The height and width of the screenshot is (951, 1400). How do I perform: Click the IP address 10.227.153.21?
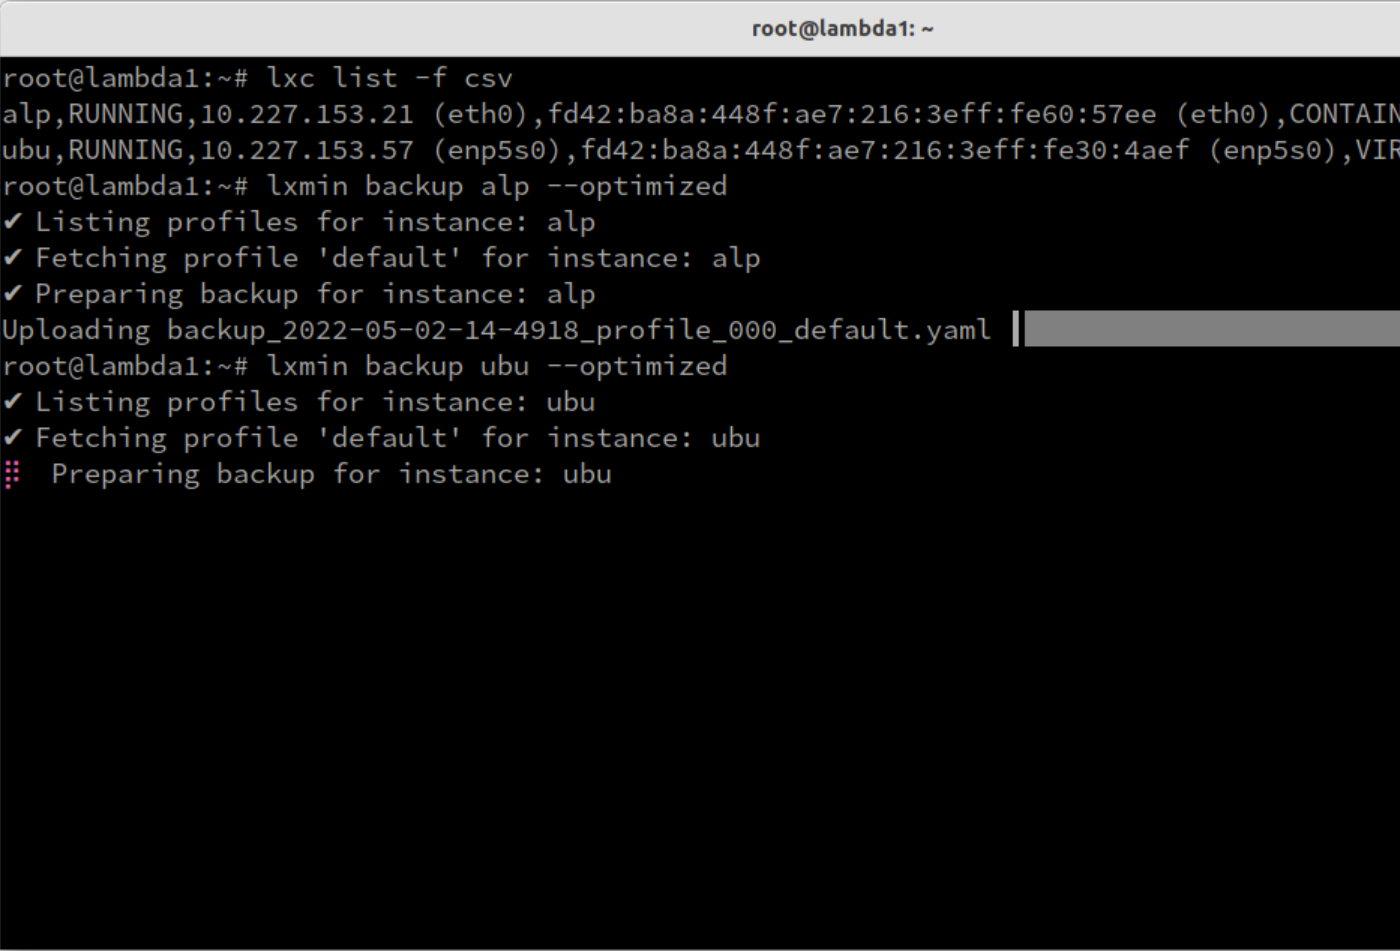(307, 114)
